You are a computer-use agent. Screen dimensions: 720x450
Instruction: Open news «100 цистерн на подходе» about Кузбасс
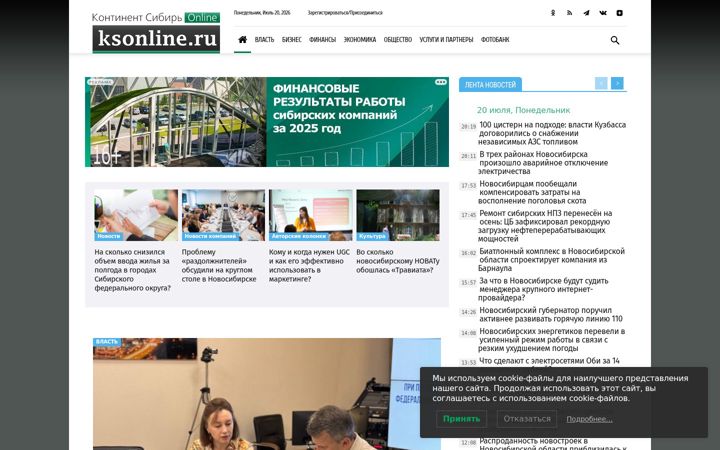pyautogui.click(x=552, y=133)
